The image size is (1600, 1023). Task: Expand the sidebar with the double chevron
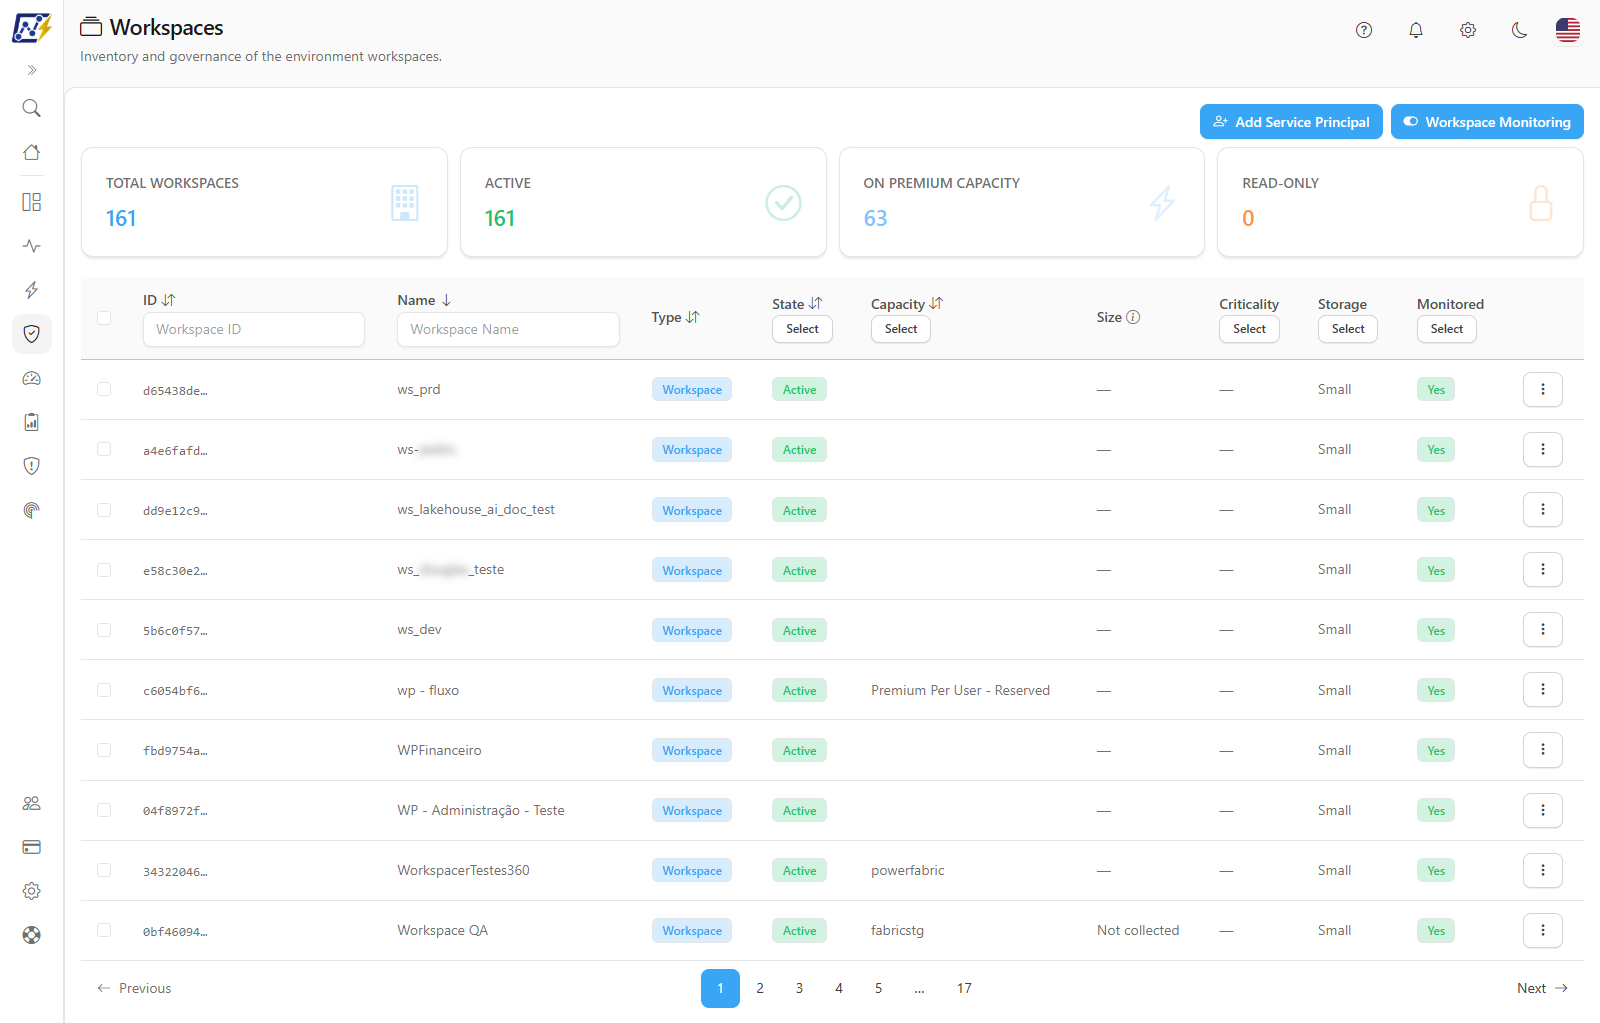32,70
